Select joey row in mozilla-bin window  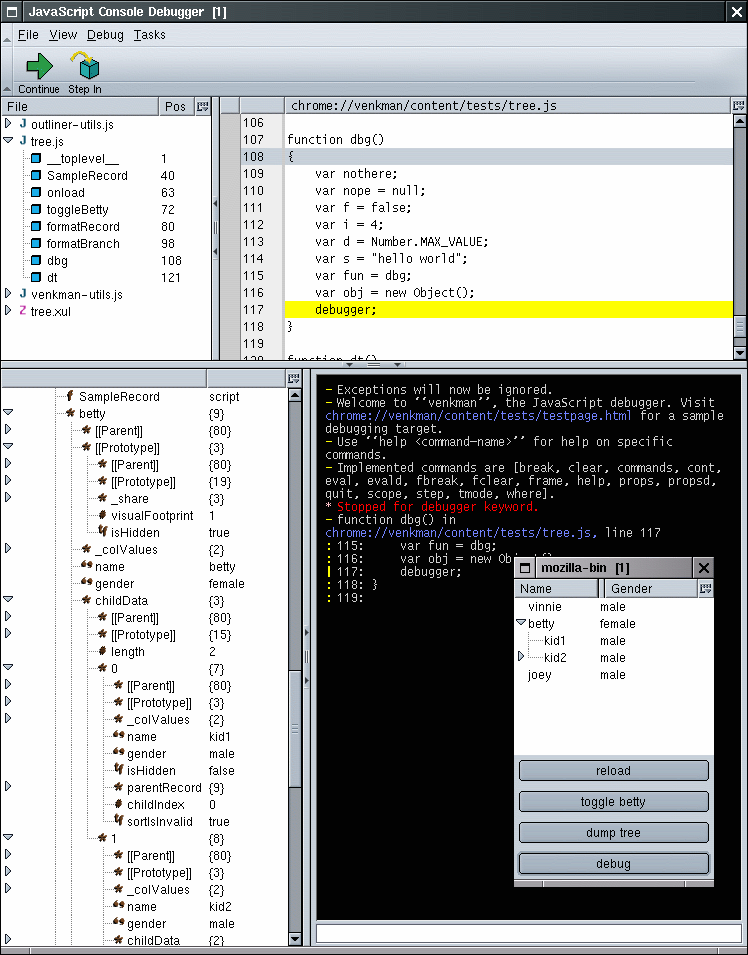pyautogui.click(x=613, y=675)
